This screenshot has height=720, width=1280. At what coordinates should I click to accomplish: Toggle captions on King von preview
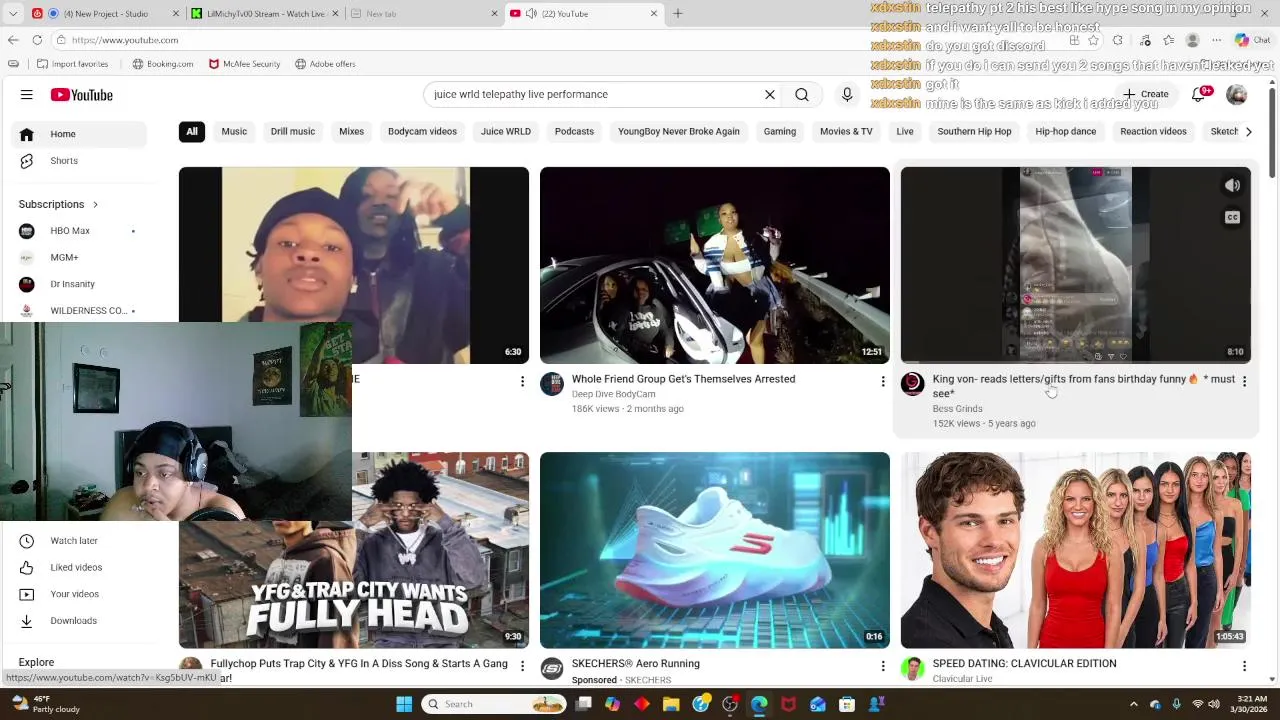pos(1232,217)
